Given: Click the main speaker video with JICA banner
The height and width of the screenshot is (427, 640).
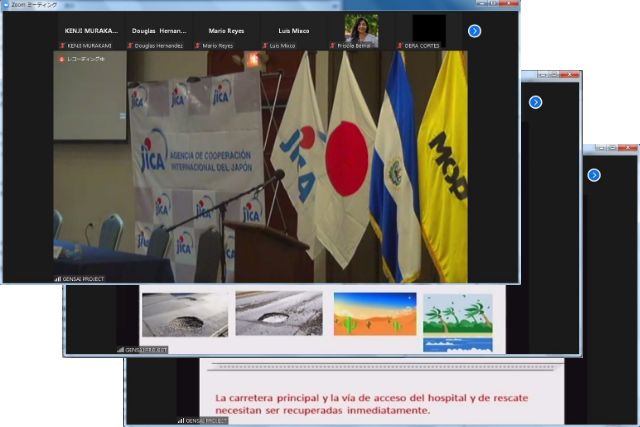Looking at the screenshot, I should [x=260, y=167].
